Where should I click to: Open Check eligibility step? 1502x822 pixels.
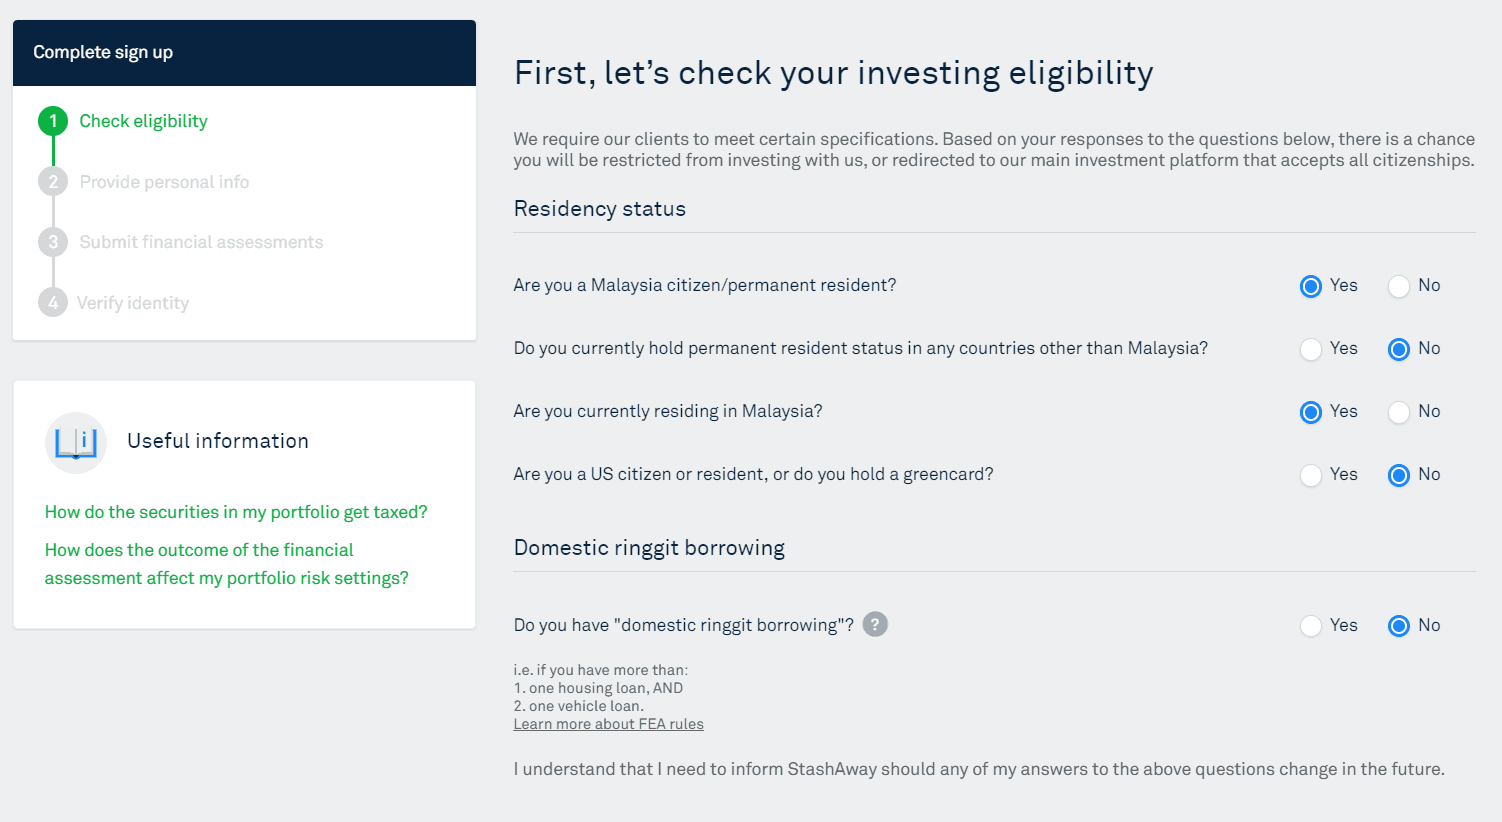[x=143, y=121]
